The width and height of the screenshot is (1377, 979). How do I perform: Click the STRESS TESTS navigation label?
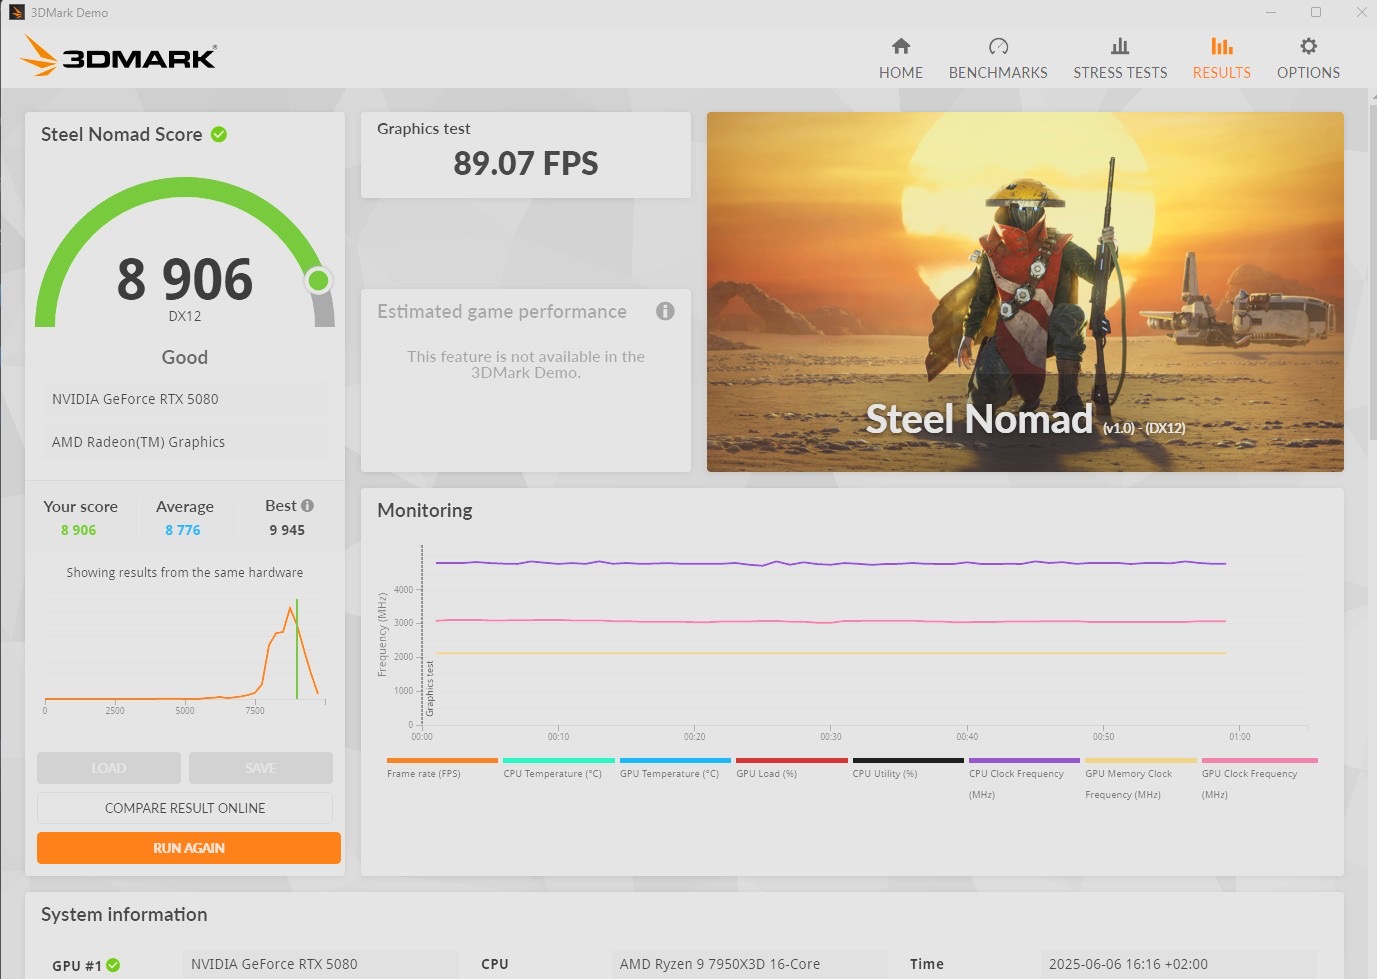pyautogui.click(x=1120, y=73)
